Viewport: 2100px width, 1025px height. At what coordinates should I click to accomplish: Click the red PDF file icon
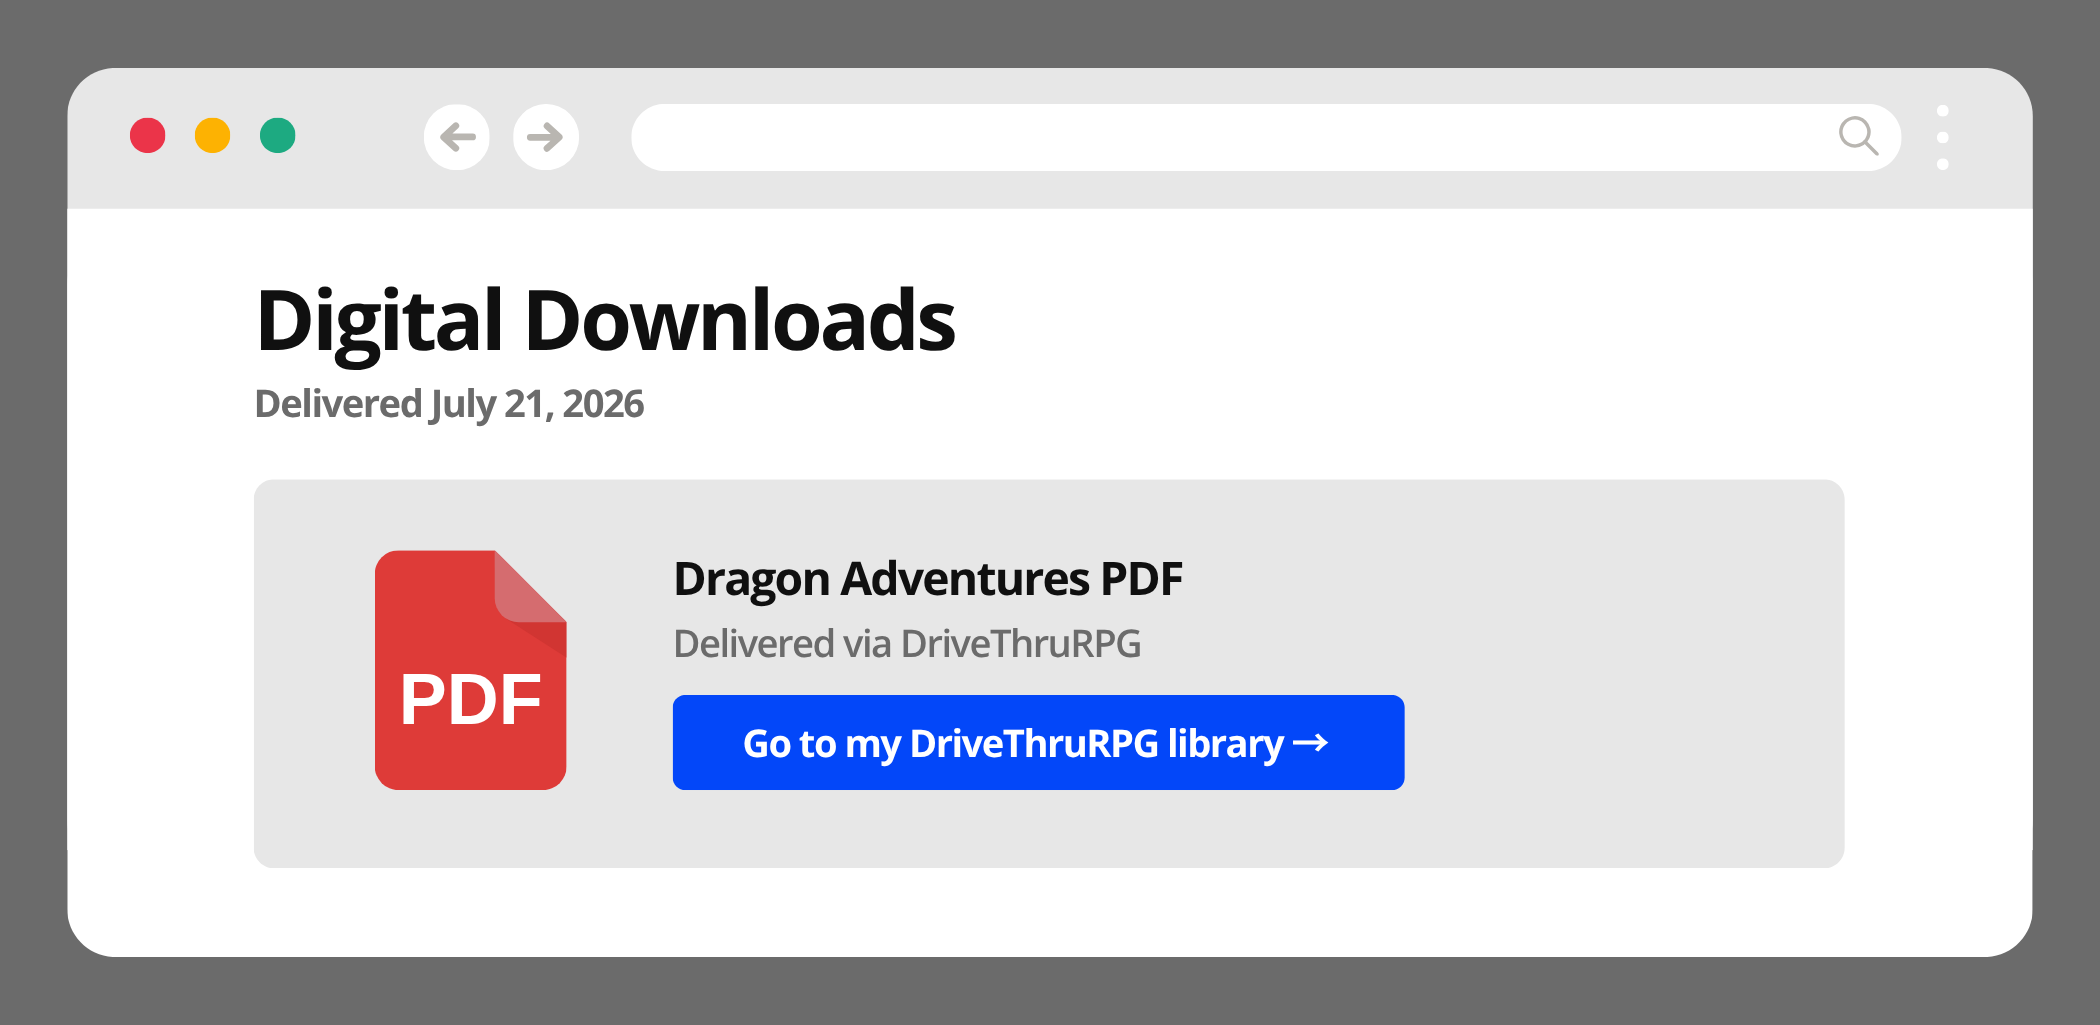click(x=471, y=670)
